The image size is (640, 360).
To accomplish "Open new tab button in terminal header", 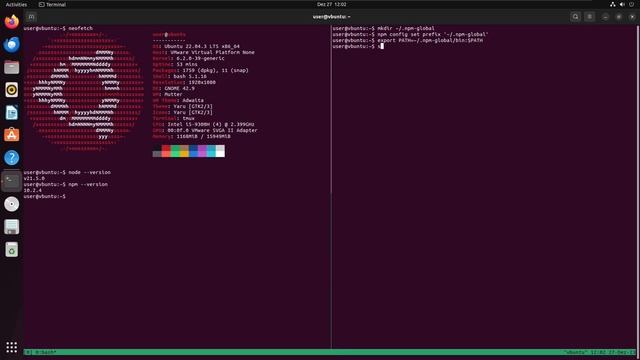I will (31, 17).
